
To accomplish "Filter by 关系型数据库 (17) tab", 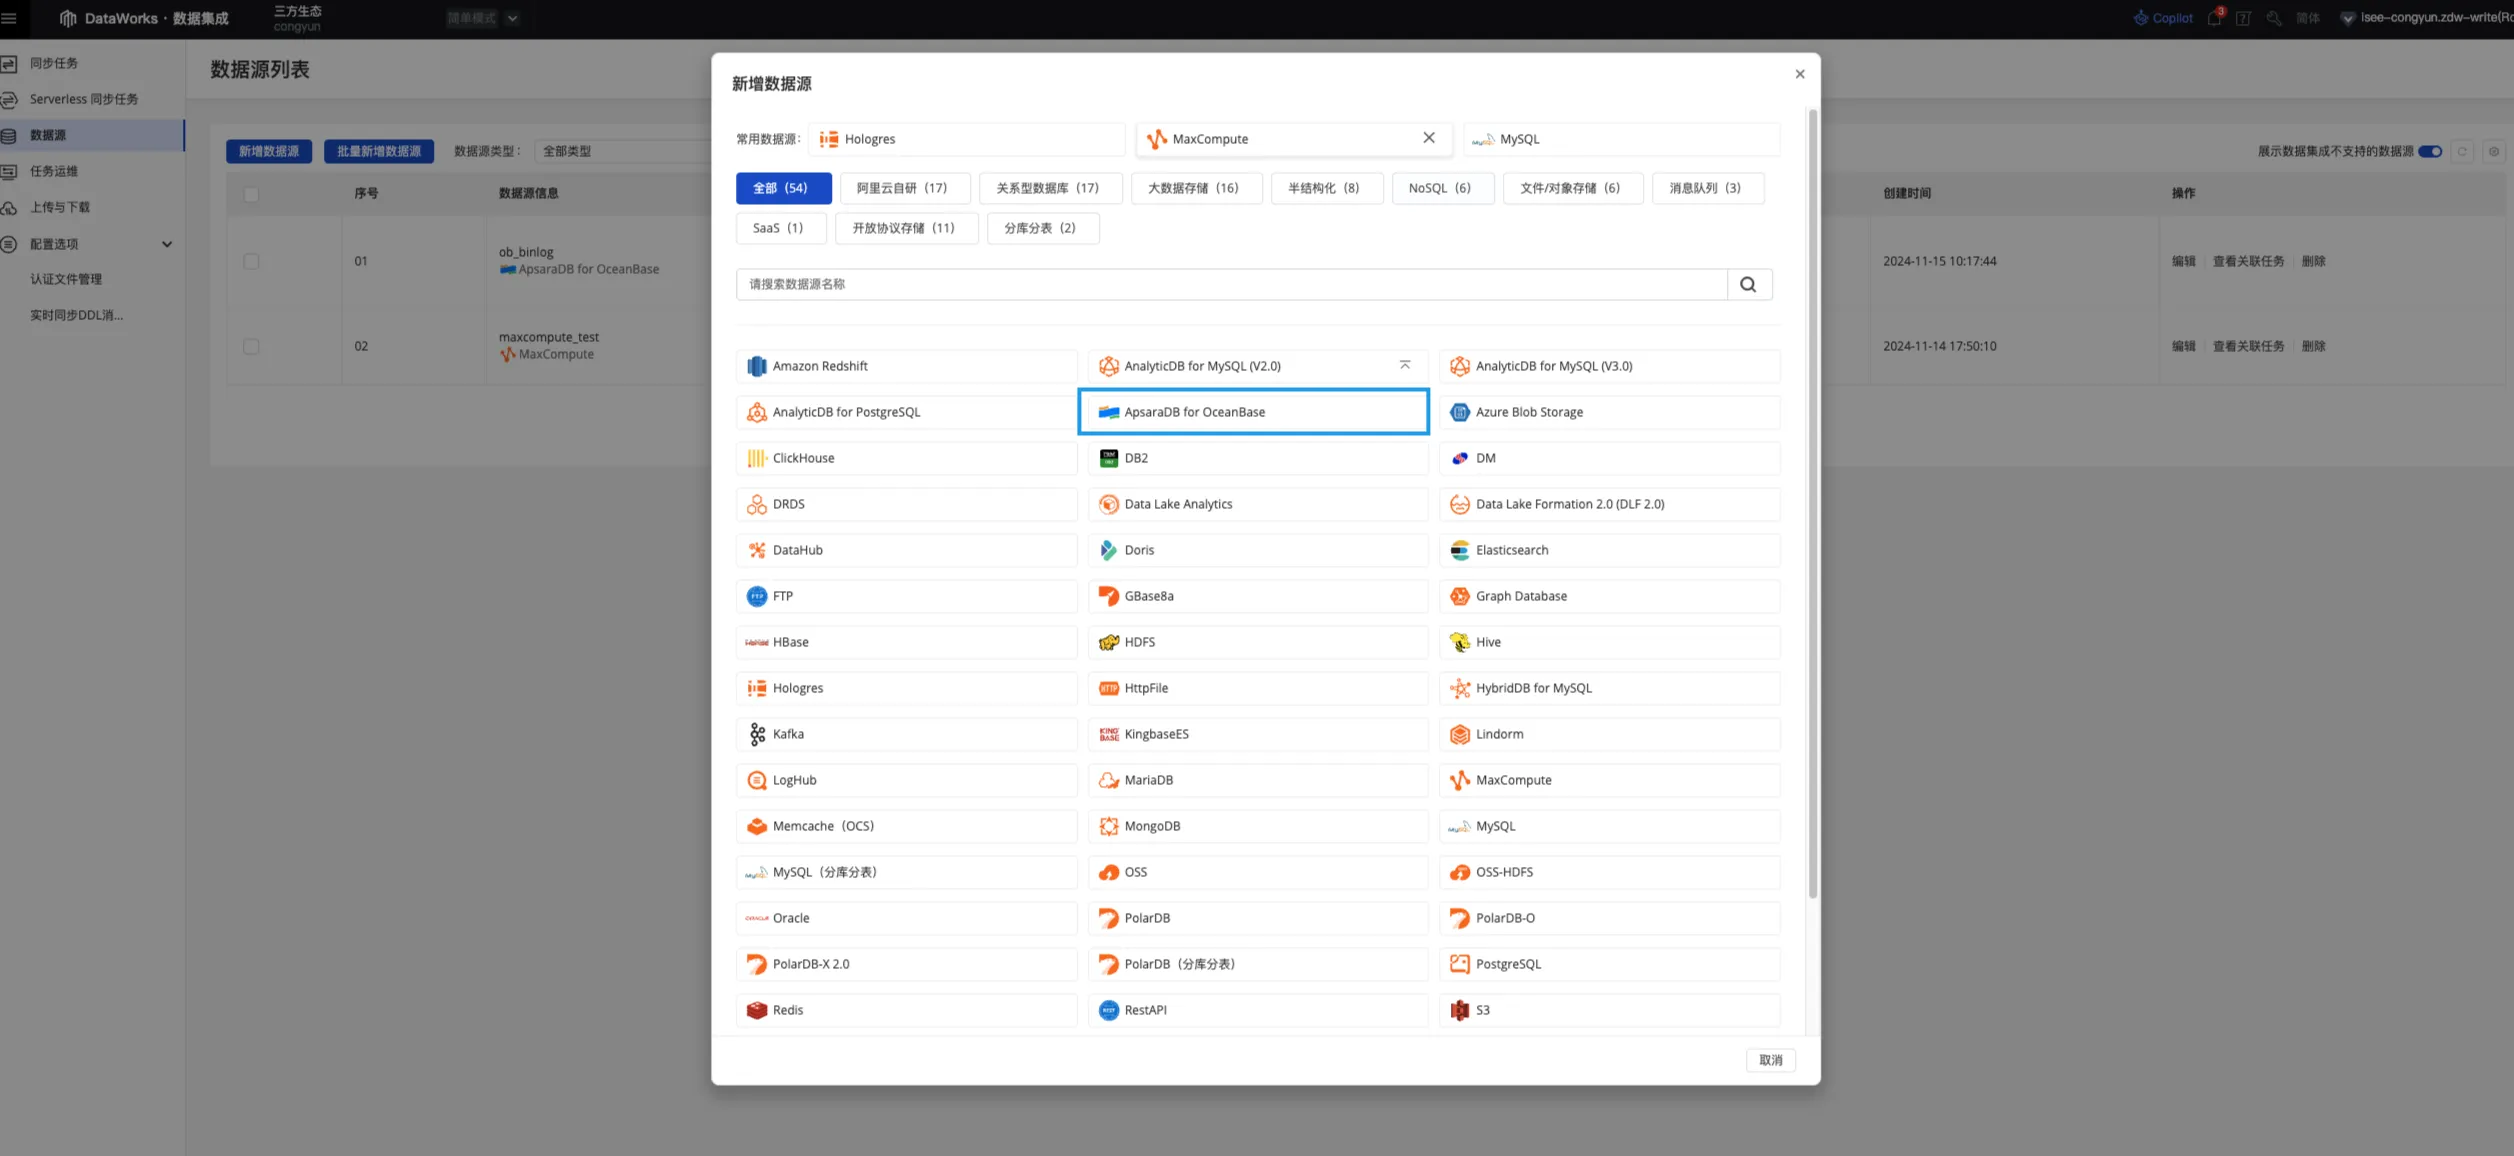I will coord(1050,188).
